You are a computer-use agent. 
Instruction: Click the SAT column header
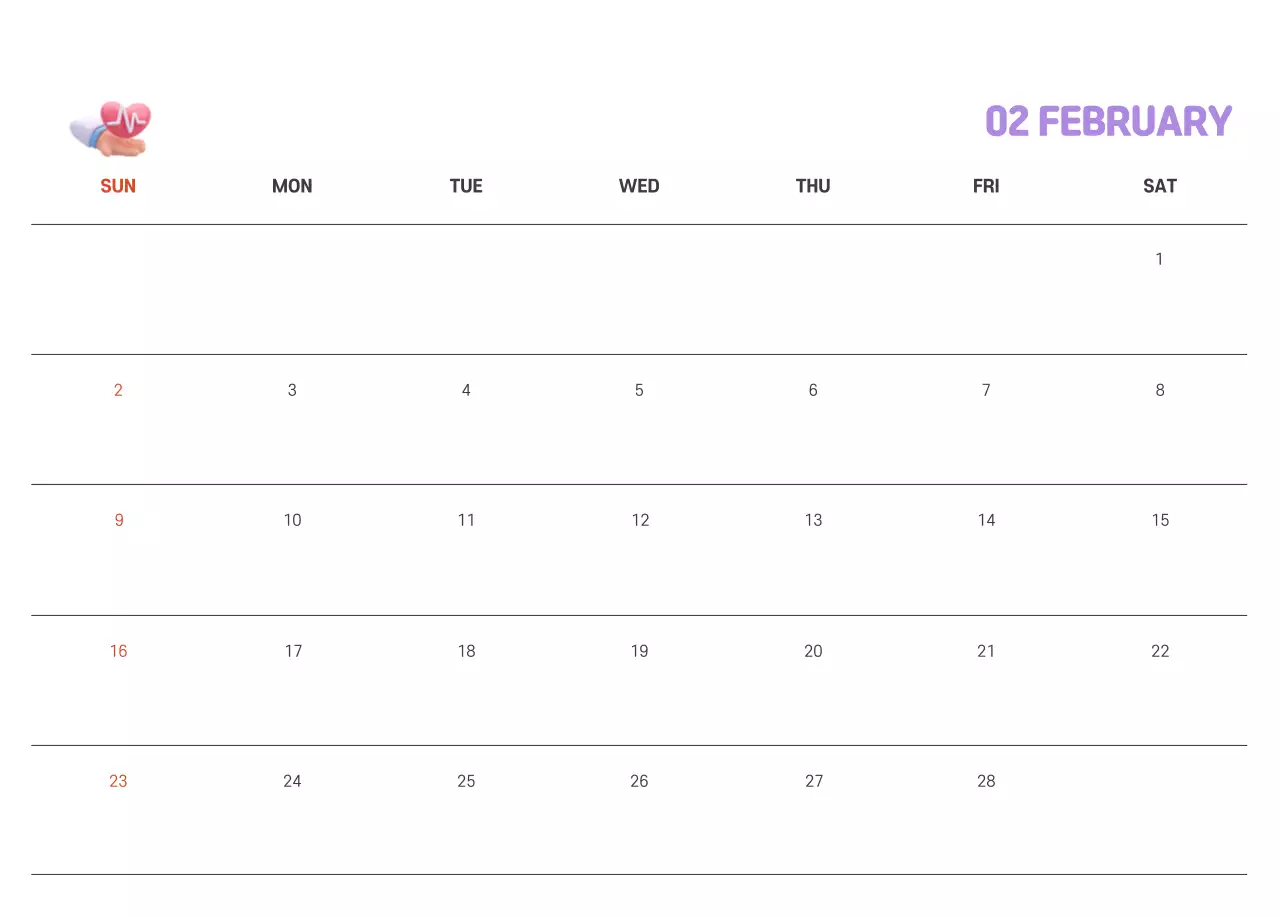click(1160, 186)
